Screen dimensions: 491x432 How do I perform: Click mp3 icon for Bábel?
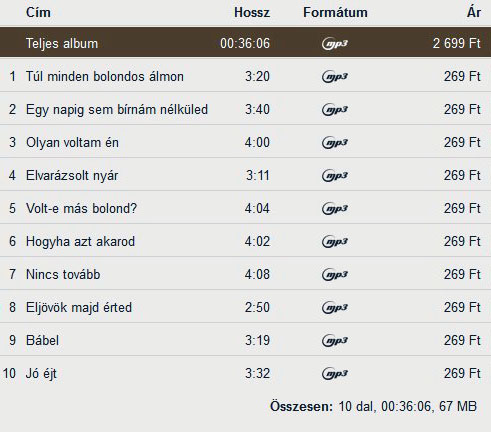pos(335,341)
